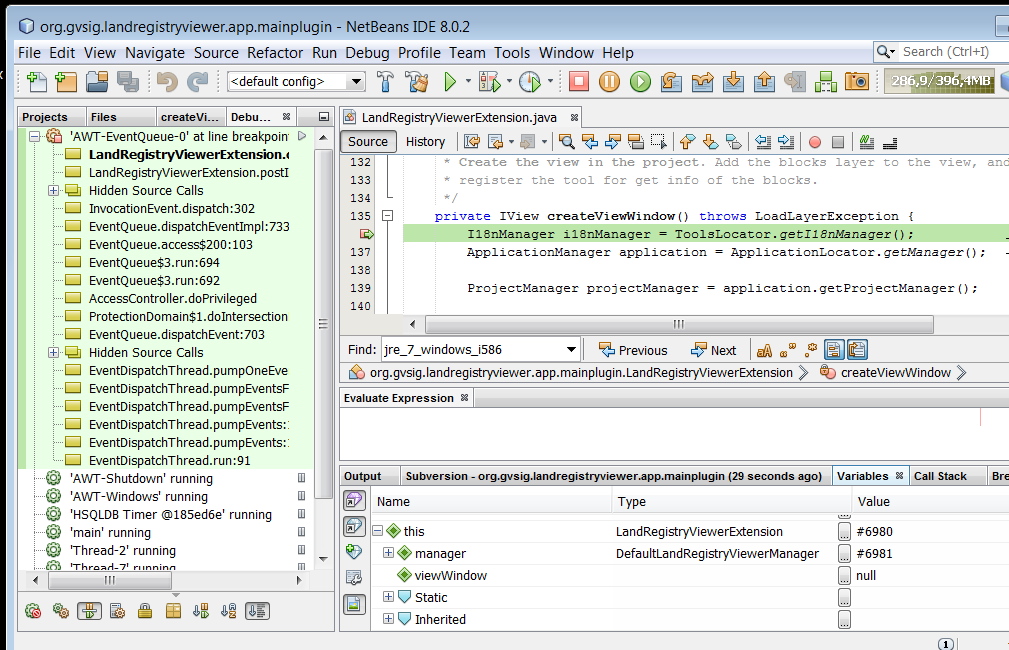Switch to the Call Stack tab
Viewport: 1009px width, 650px height.
tap(940, 477)
